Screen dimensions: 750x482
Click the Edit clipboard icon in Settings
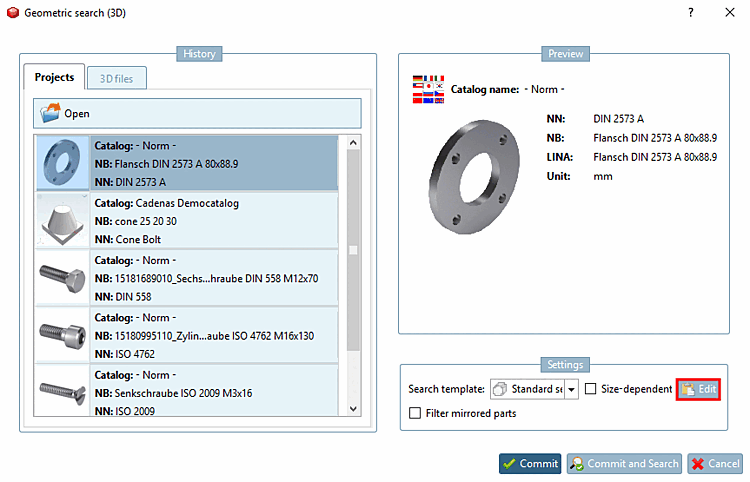688,389
